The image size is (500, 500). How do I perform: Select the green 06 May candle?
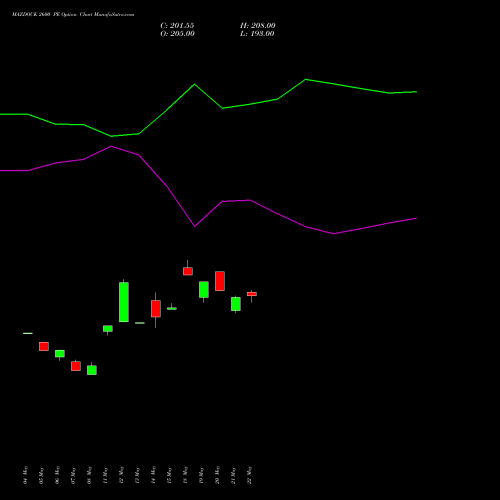tap(60, 354)
